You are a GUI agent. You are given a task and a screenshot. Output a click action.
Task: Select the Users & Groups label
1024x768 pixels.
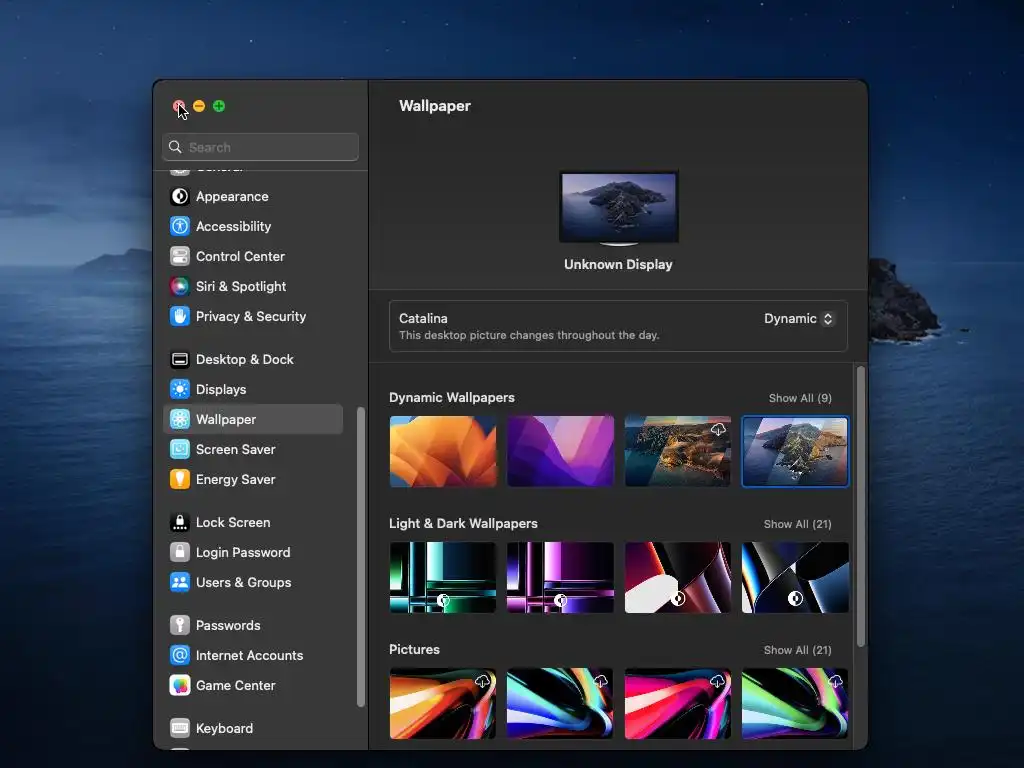(244, 583)
